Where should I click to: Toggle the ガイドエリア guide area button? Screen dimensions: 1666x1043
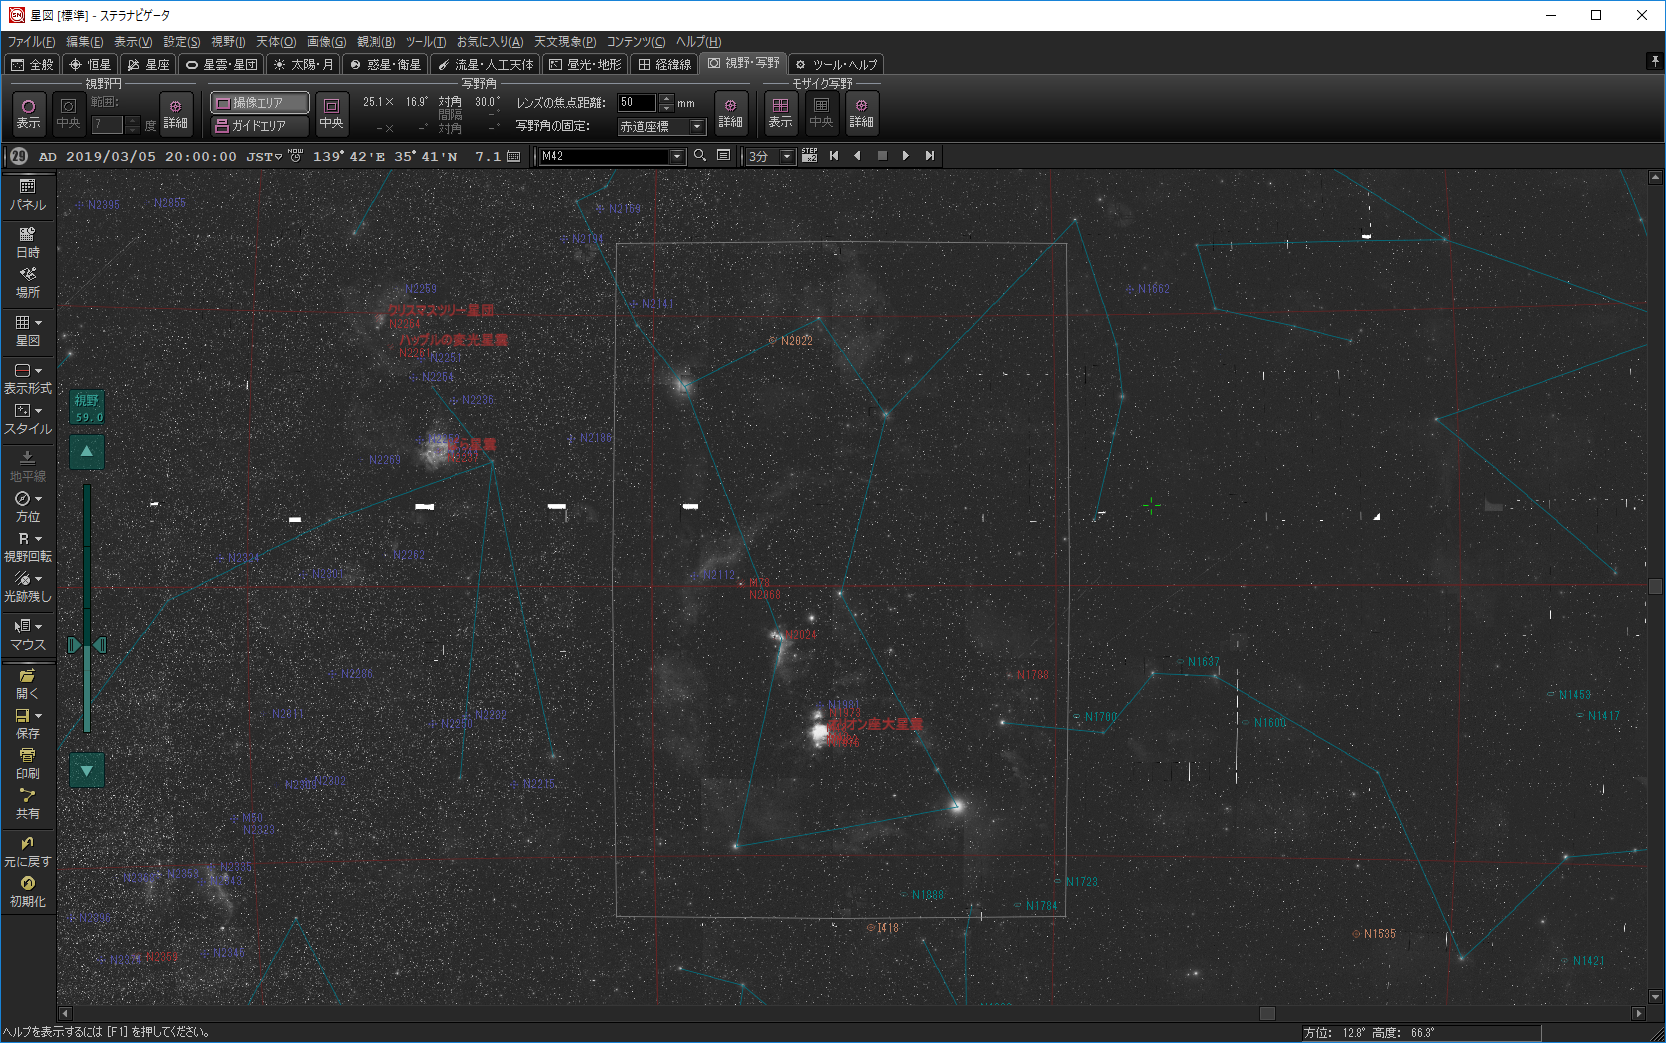pyautogui.click(x=259, y=126)
